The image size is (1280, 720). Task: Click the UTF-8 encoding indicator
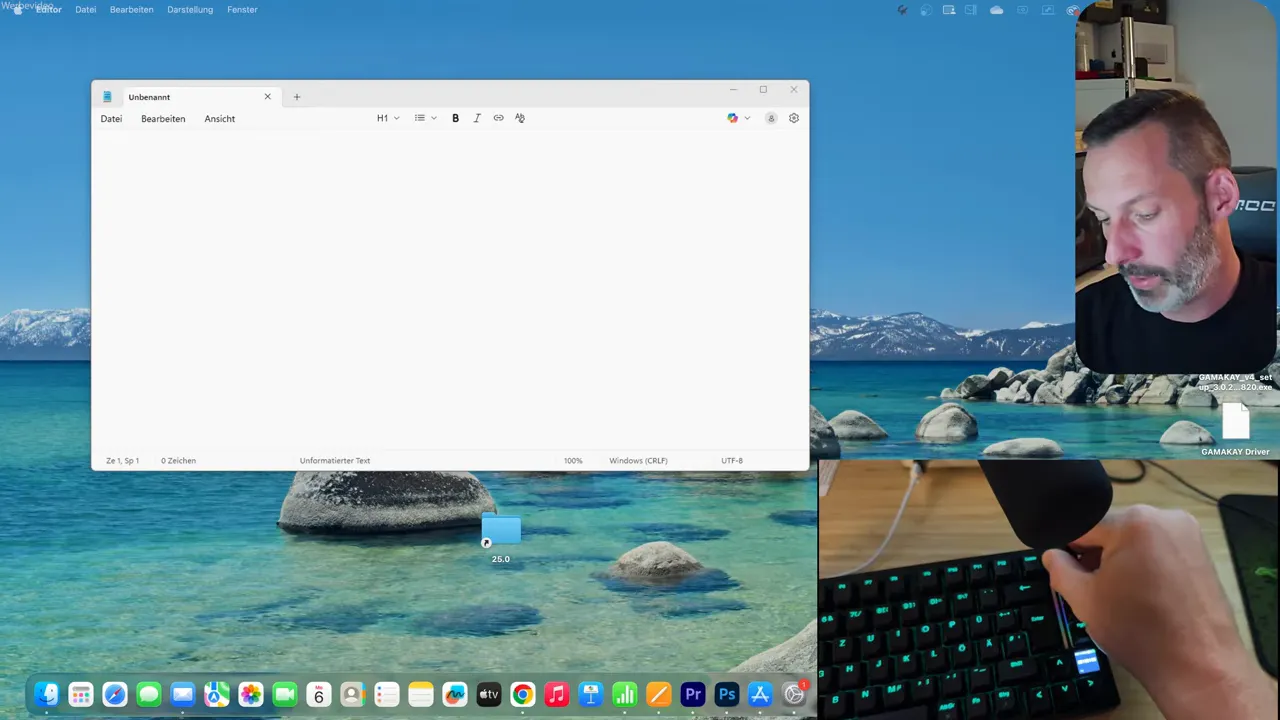pos(732,461)
